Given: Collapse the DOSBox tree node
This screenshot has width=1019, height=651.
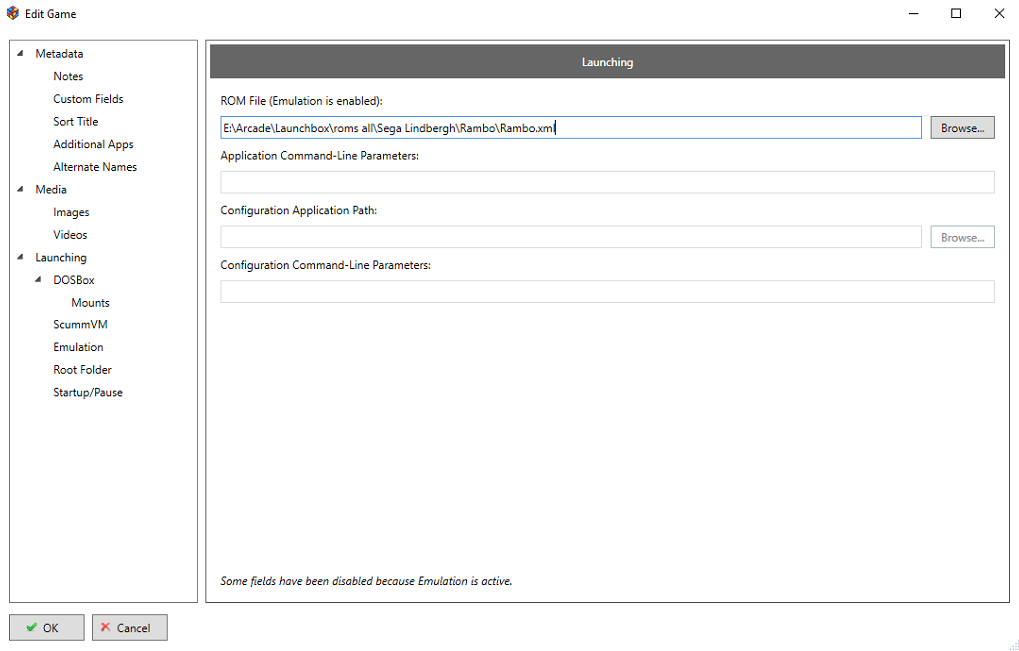Looking at the screenshot, I should click(x=38, y=280).
